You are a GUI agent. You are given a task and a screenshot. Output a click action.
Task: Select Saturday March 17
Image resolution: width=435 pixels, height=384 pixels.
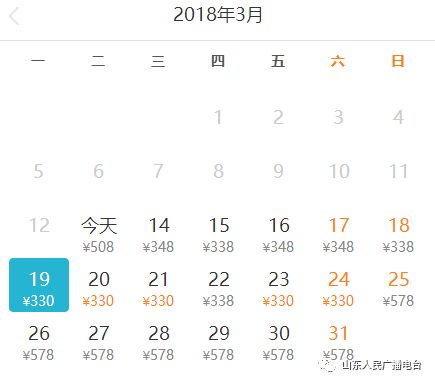(x=339, y=235)
